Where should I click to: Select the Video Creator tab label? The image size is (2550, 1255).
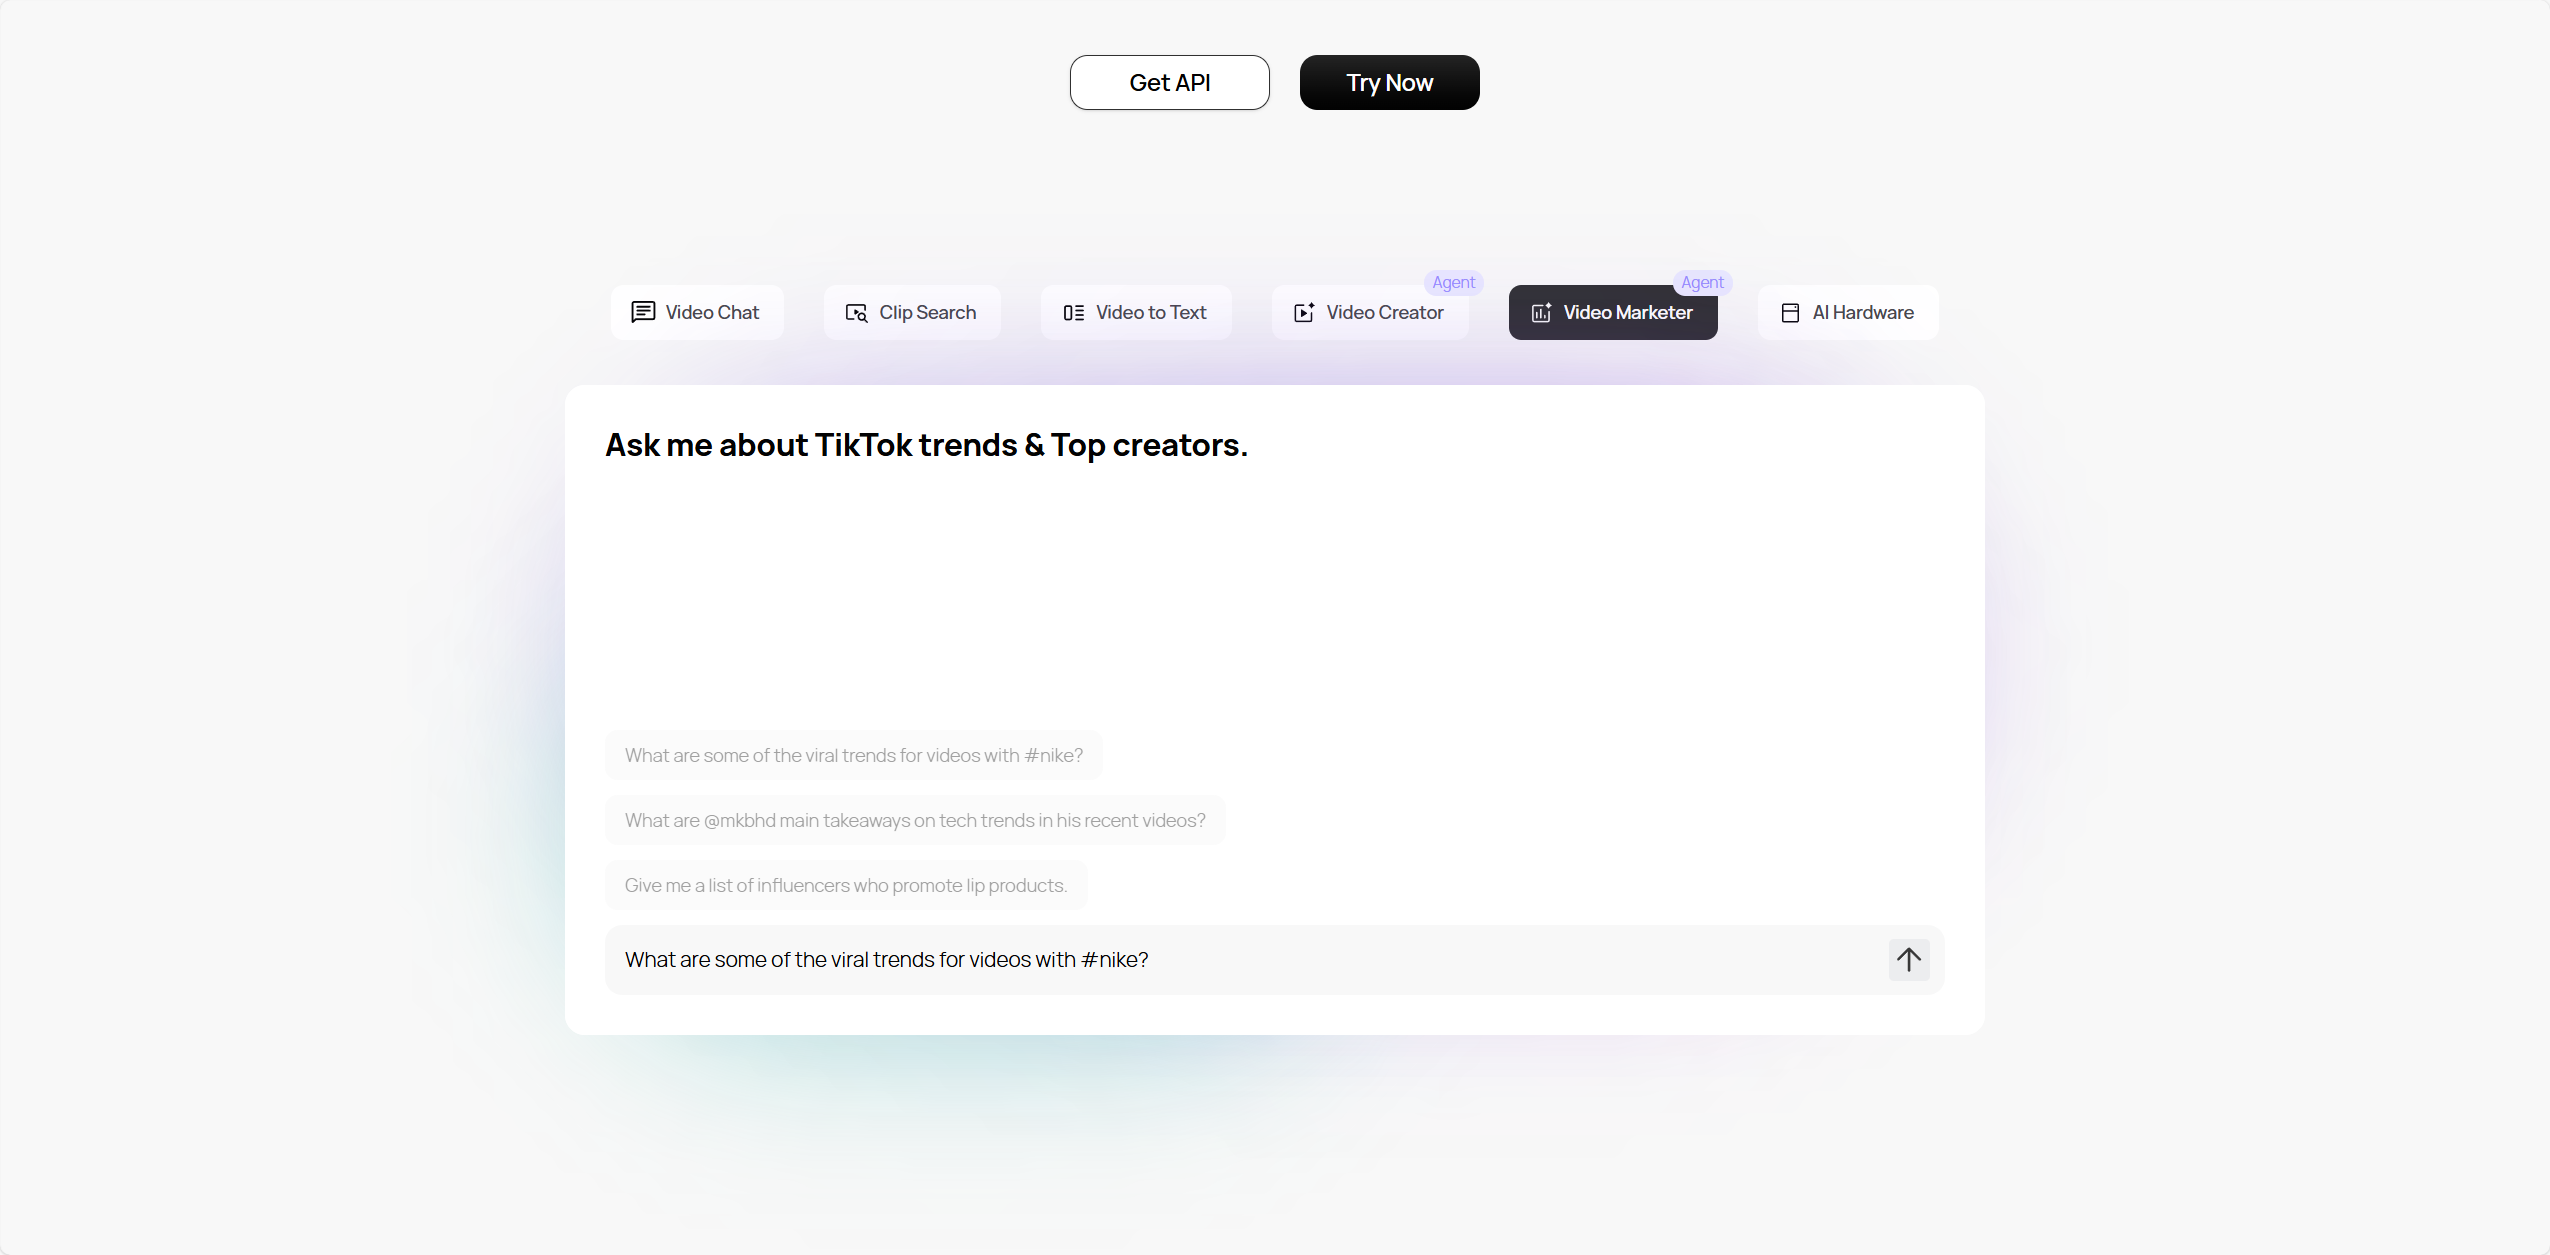pyautogui.click(x=1384, y=313)
